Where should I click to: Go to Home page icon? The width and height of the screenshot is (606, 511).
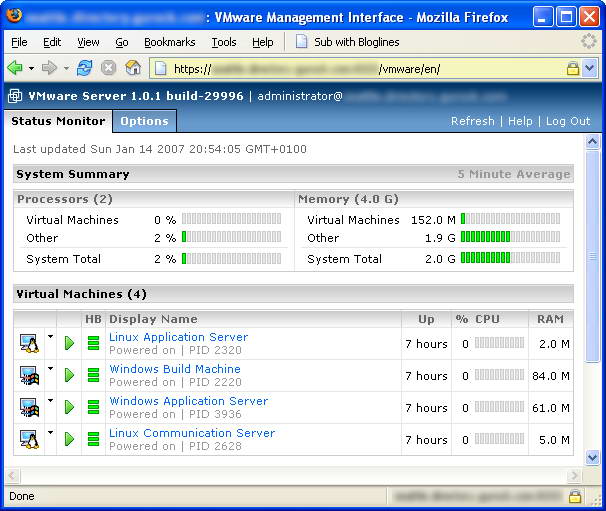click(133, 68)
